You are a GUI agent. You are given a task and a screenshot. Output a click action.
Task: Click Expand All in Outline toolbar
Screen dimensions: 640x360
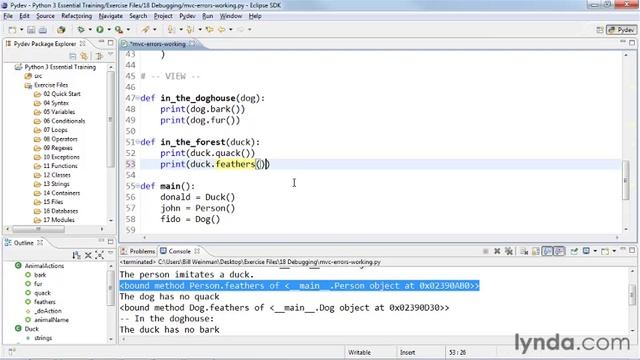point(99,256)
